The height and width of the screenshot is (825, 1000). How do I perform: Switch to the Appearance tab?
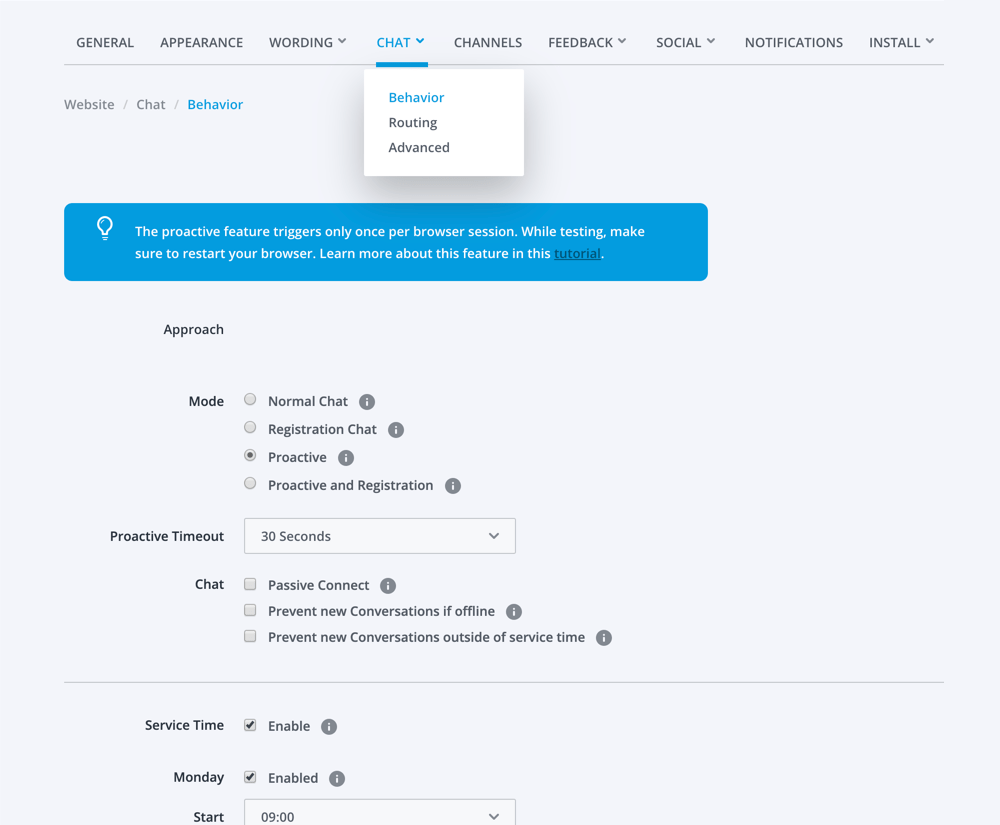pos(202,43)
